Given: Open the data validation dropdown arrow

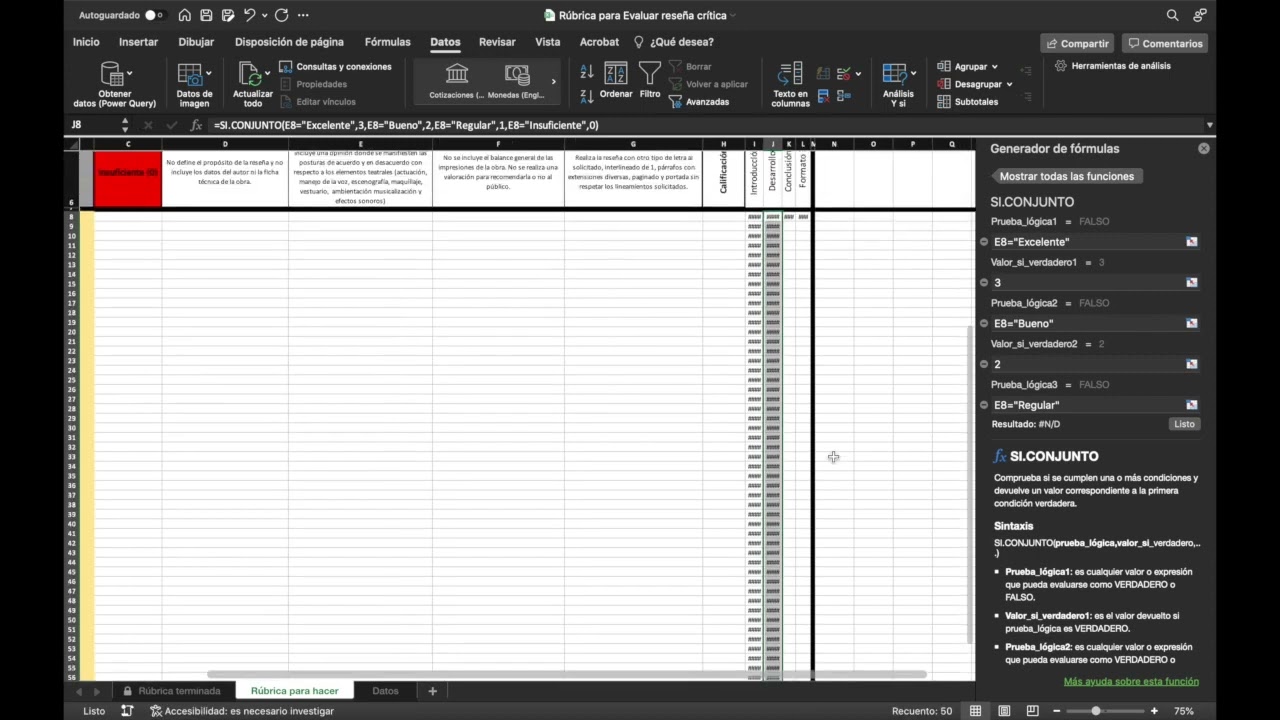Looking at the screenshot, I should click(858, 74).
